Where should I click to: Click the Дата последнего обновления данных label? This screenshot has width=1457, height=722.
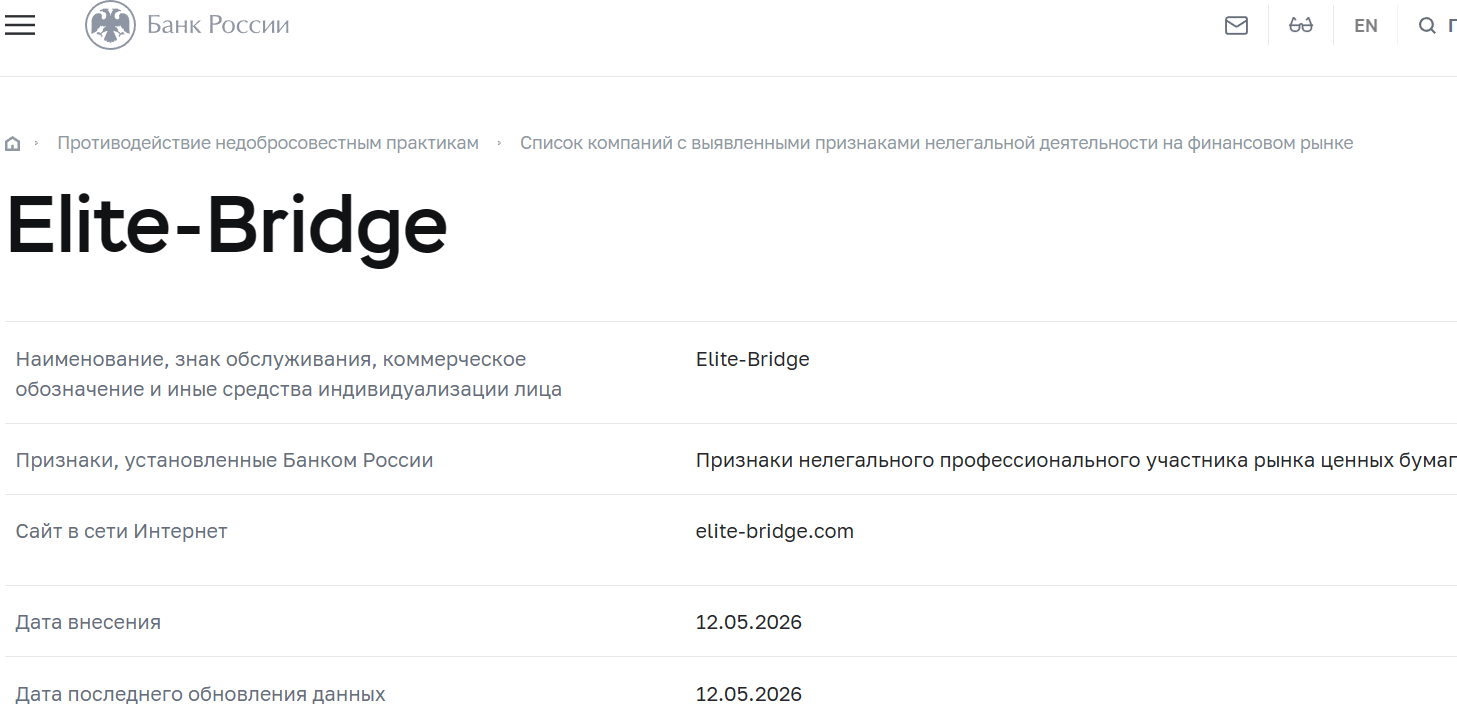point(200,694)
